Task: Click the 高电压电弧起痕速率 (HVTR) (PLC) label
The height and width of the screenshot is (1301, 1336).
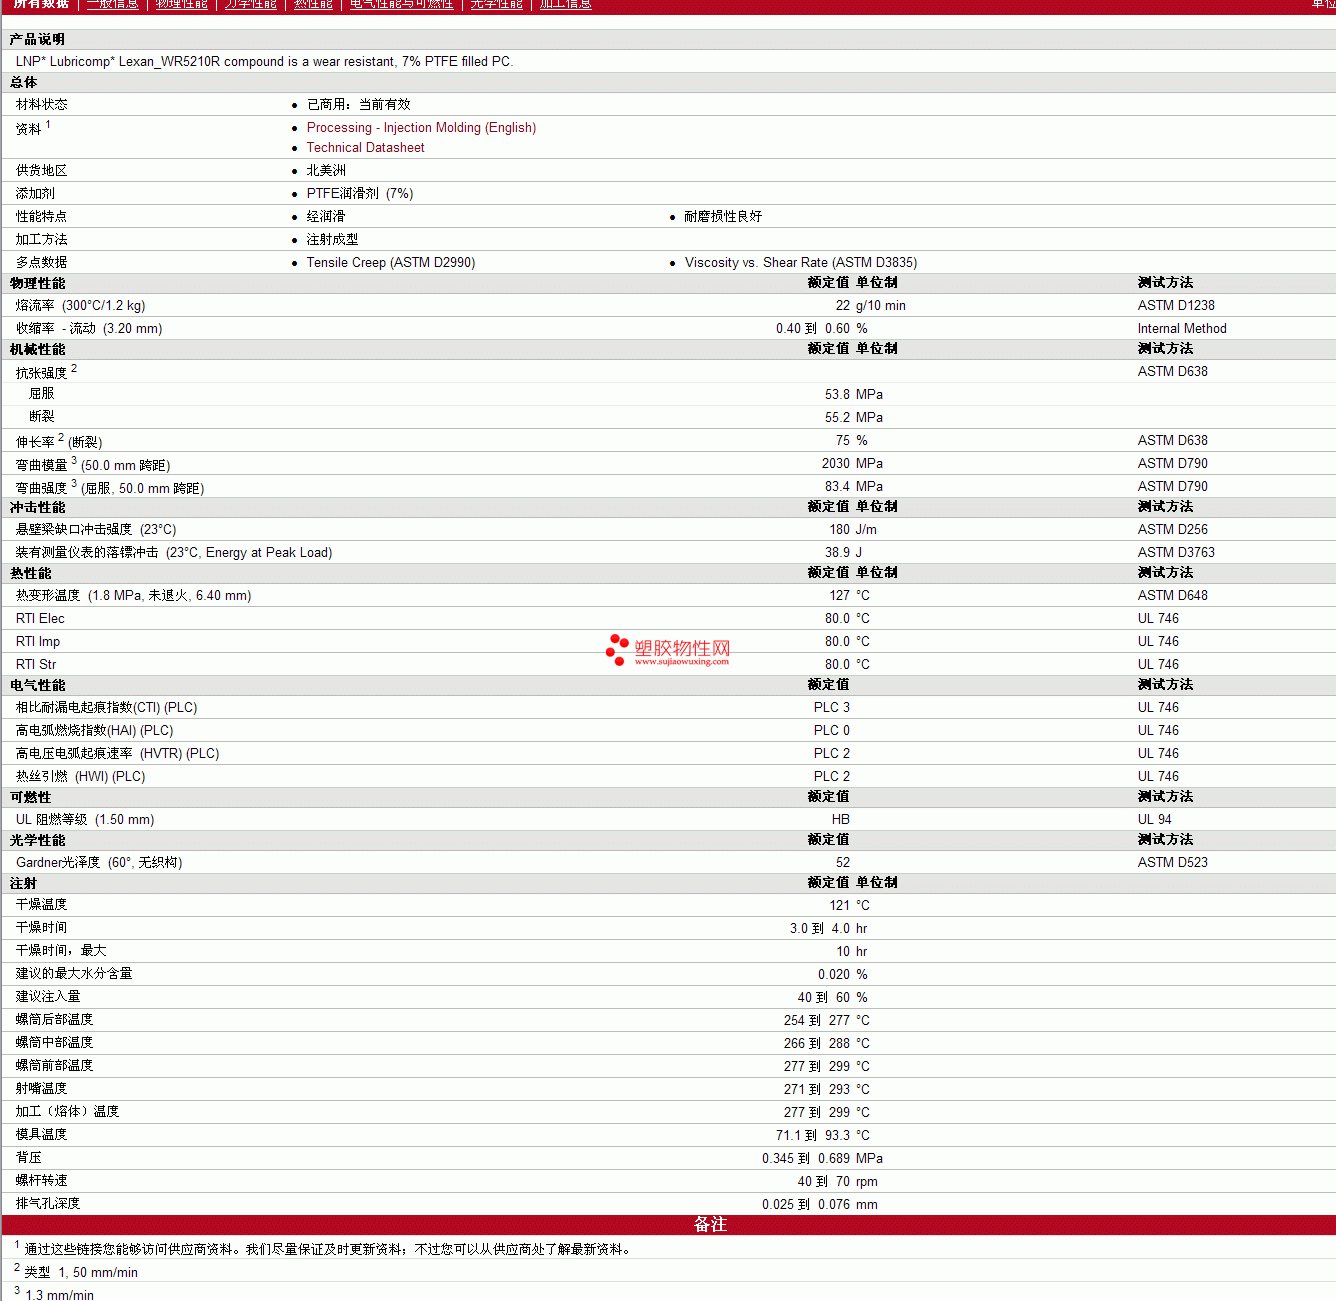Action: (x=118, y=754)
